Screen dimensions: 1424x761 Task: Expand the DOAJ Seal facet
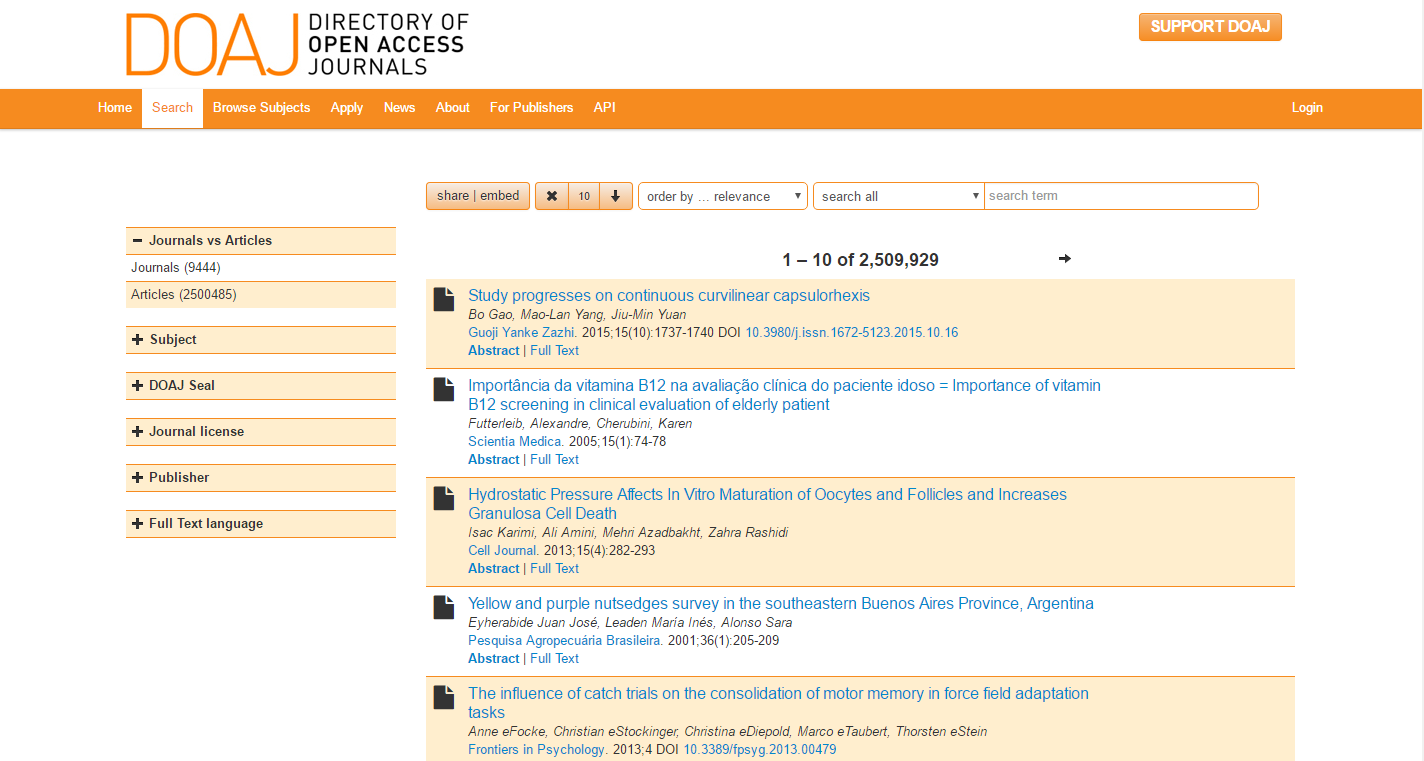[261, 386]
